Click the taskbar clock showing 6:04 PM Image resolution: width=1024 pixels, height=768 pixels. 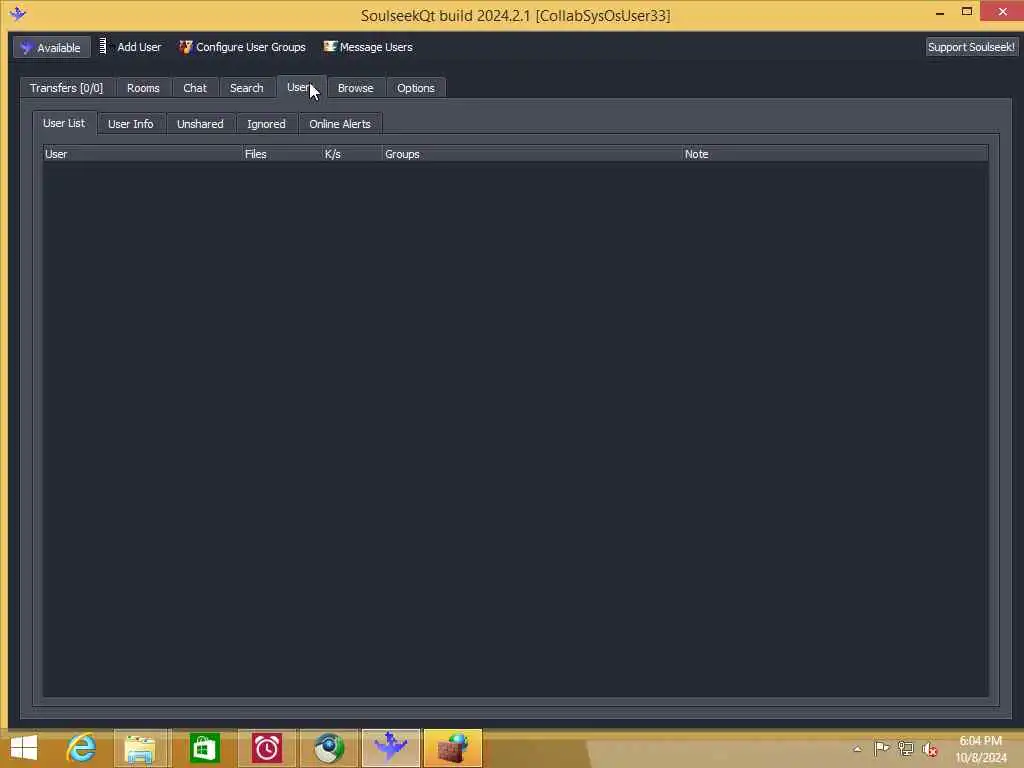(980, 749)
